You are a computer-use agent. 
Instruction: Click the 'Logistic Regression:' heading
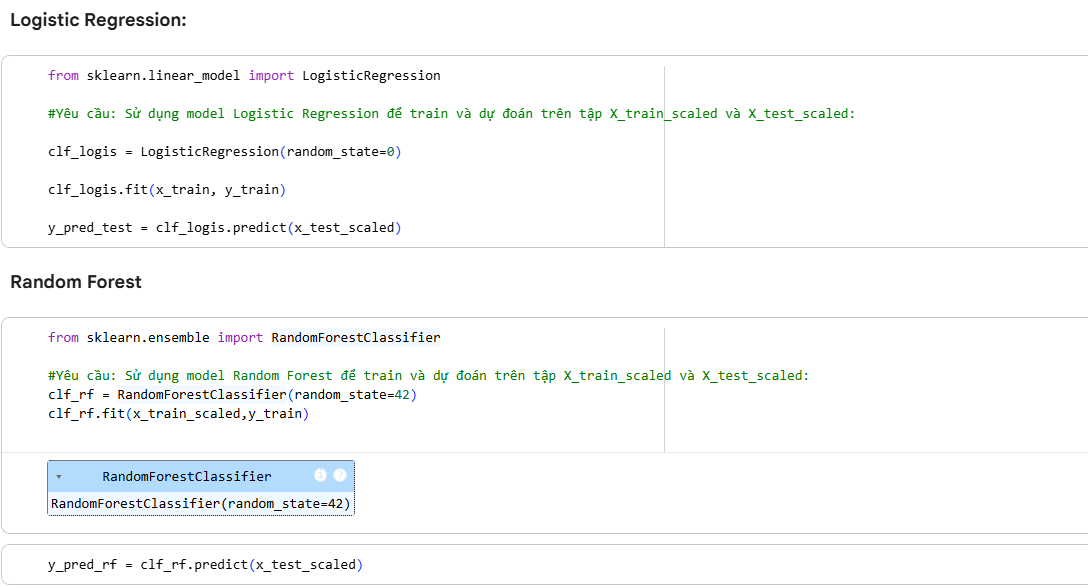pos(99,20)
